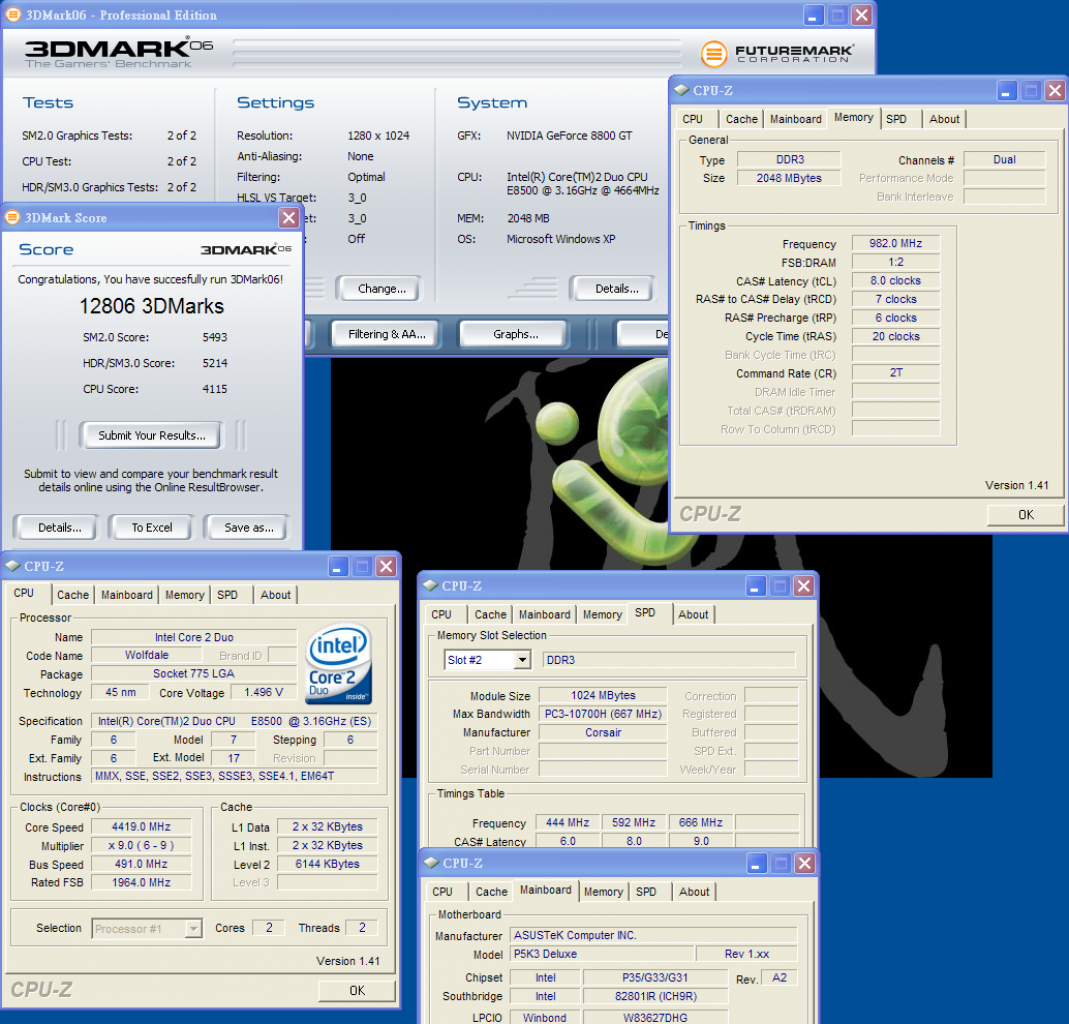The image size is (1069, 1024).
Task: Click Save as button in Score dialog
Action: [x=248, y=528]
